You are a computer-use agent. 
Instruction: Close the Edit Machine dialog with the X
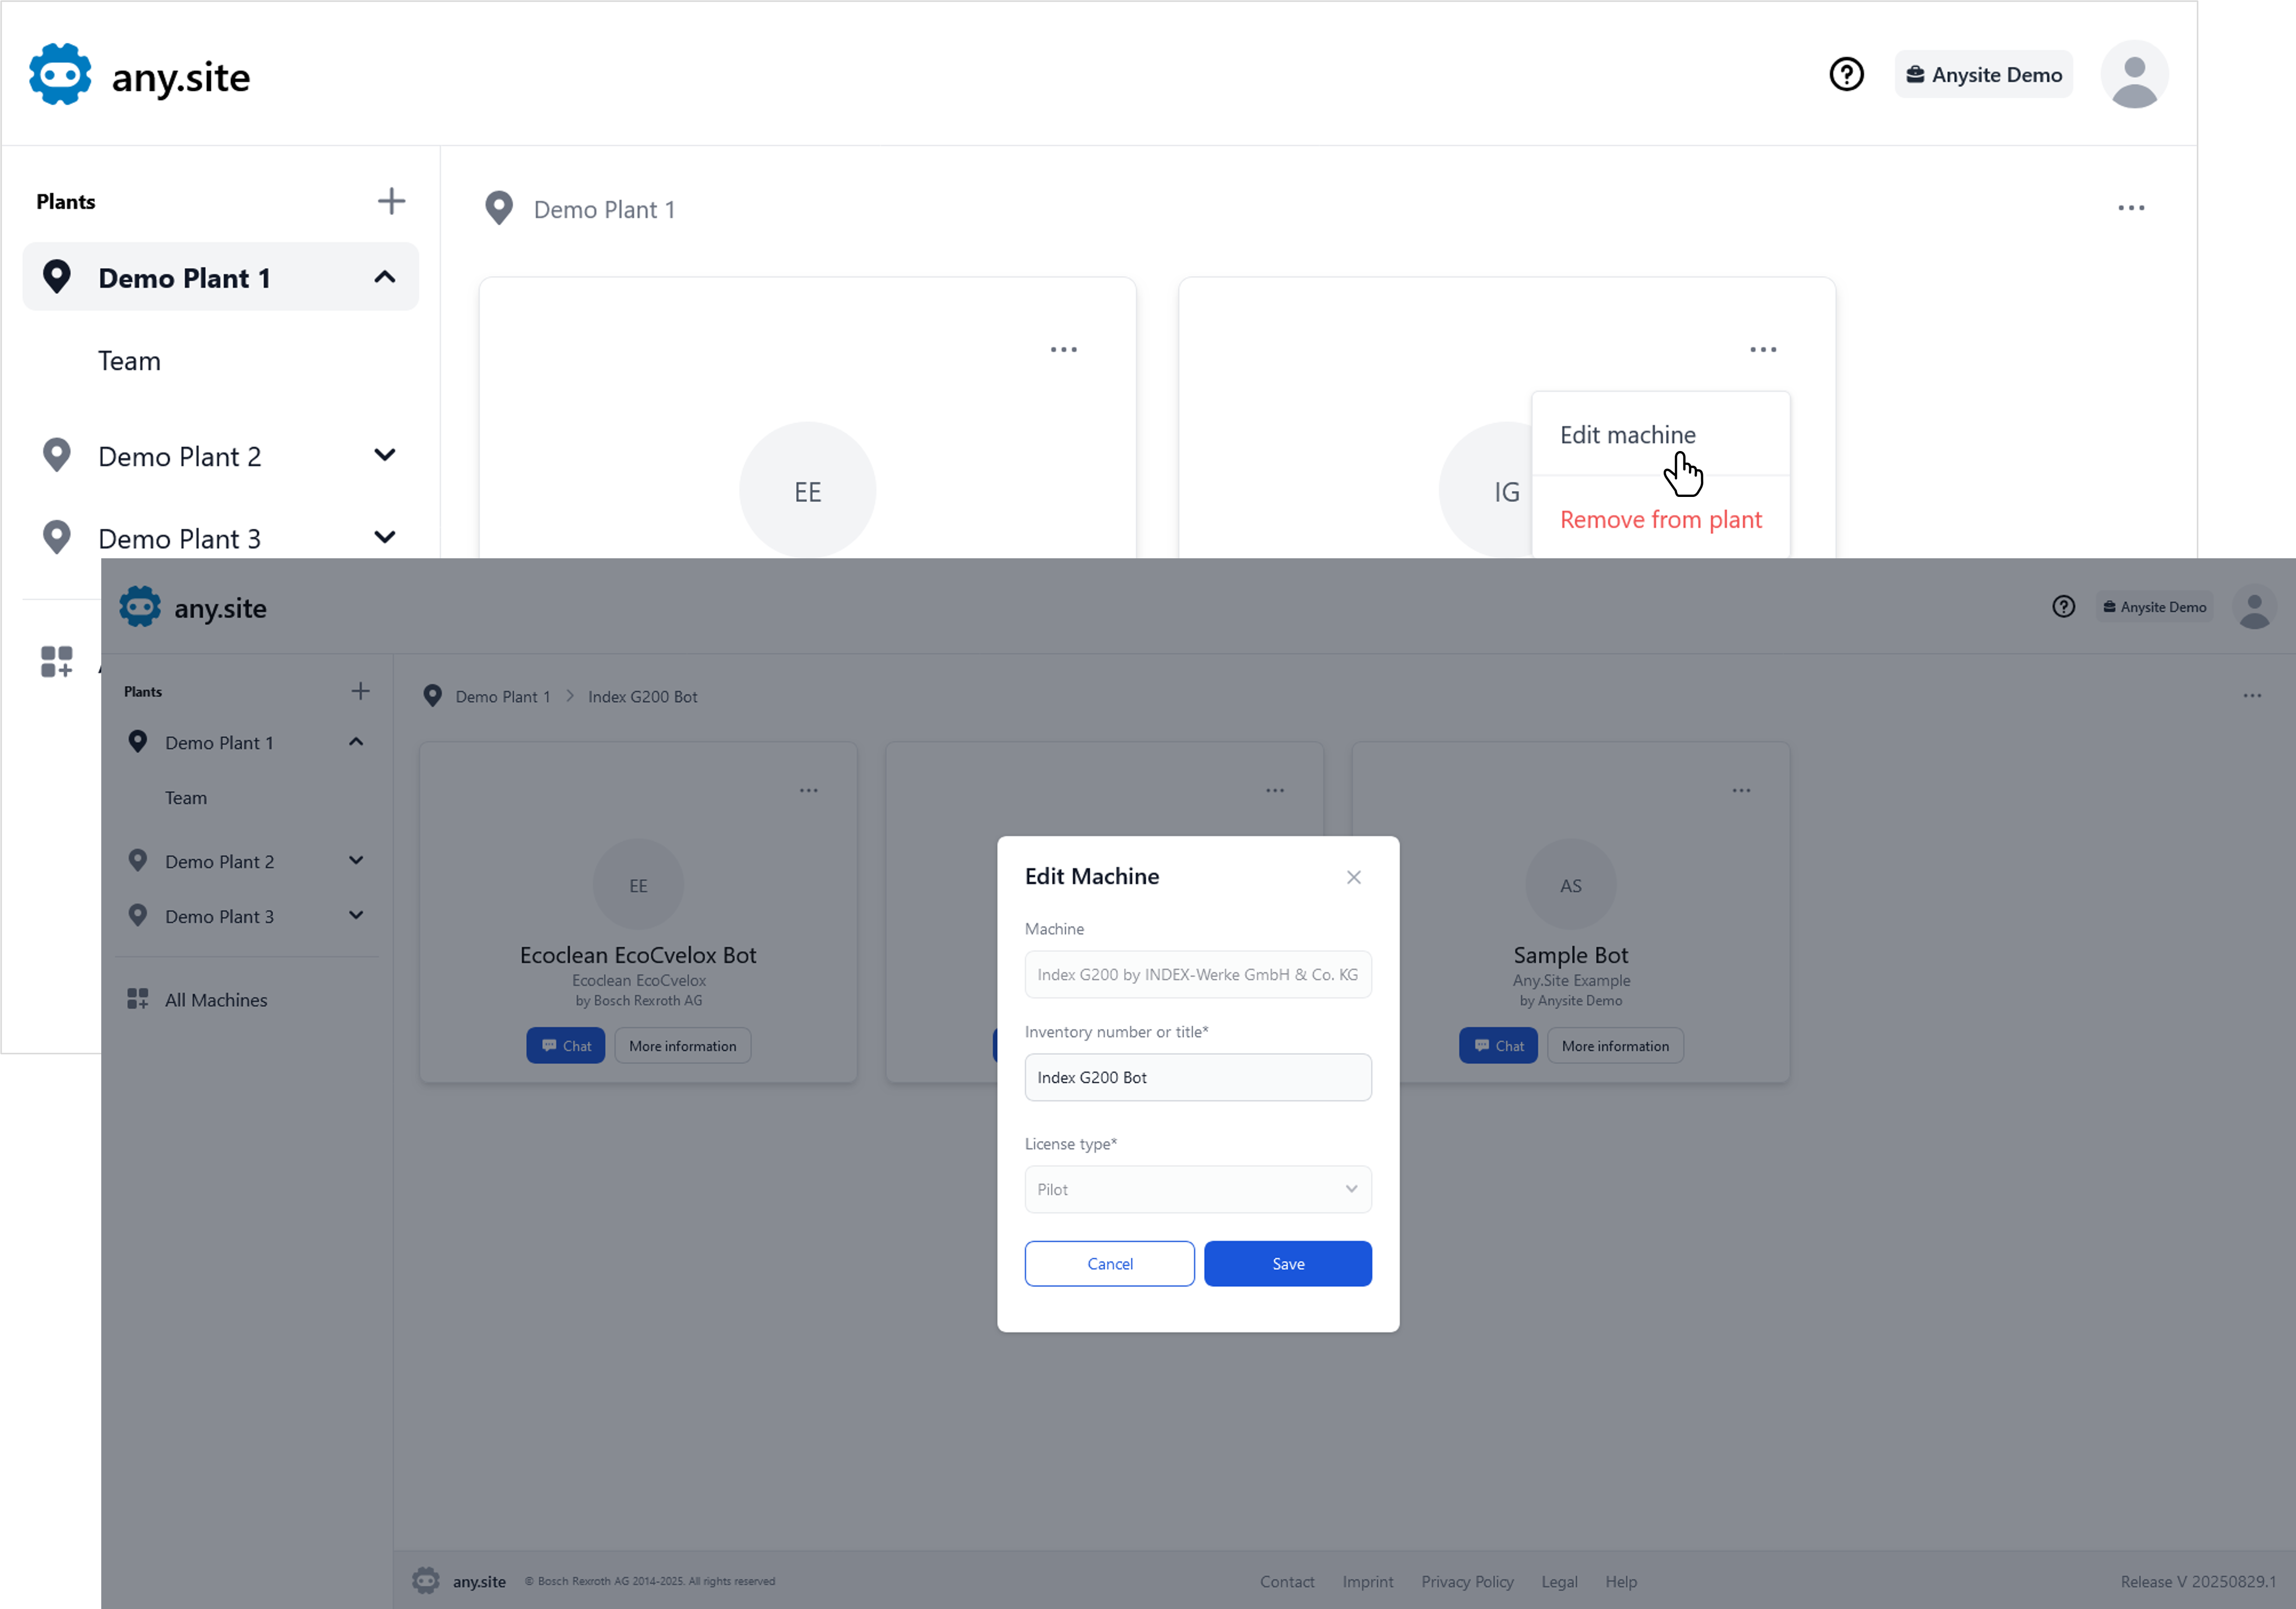pos(1353,877)
